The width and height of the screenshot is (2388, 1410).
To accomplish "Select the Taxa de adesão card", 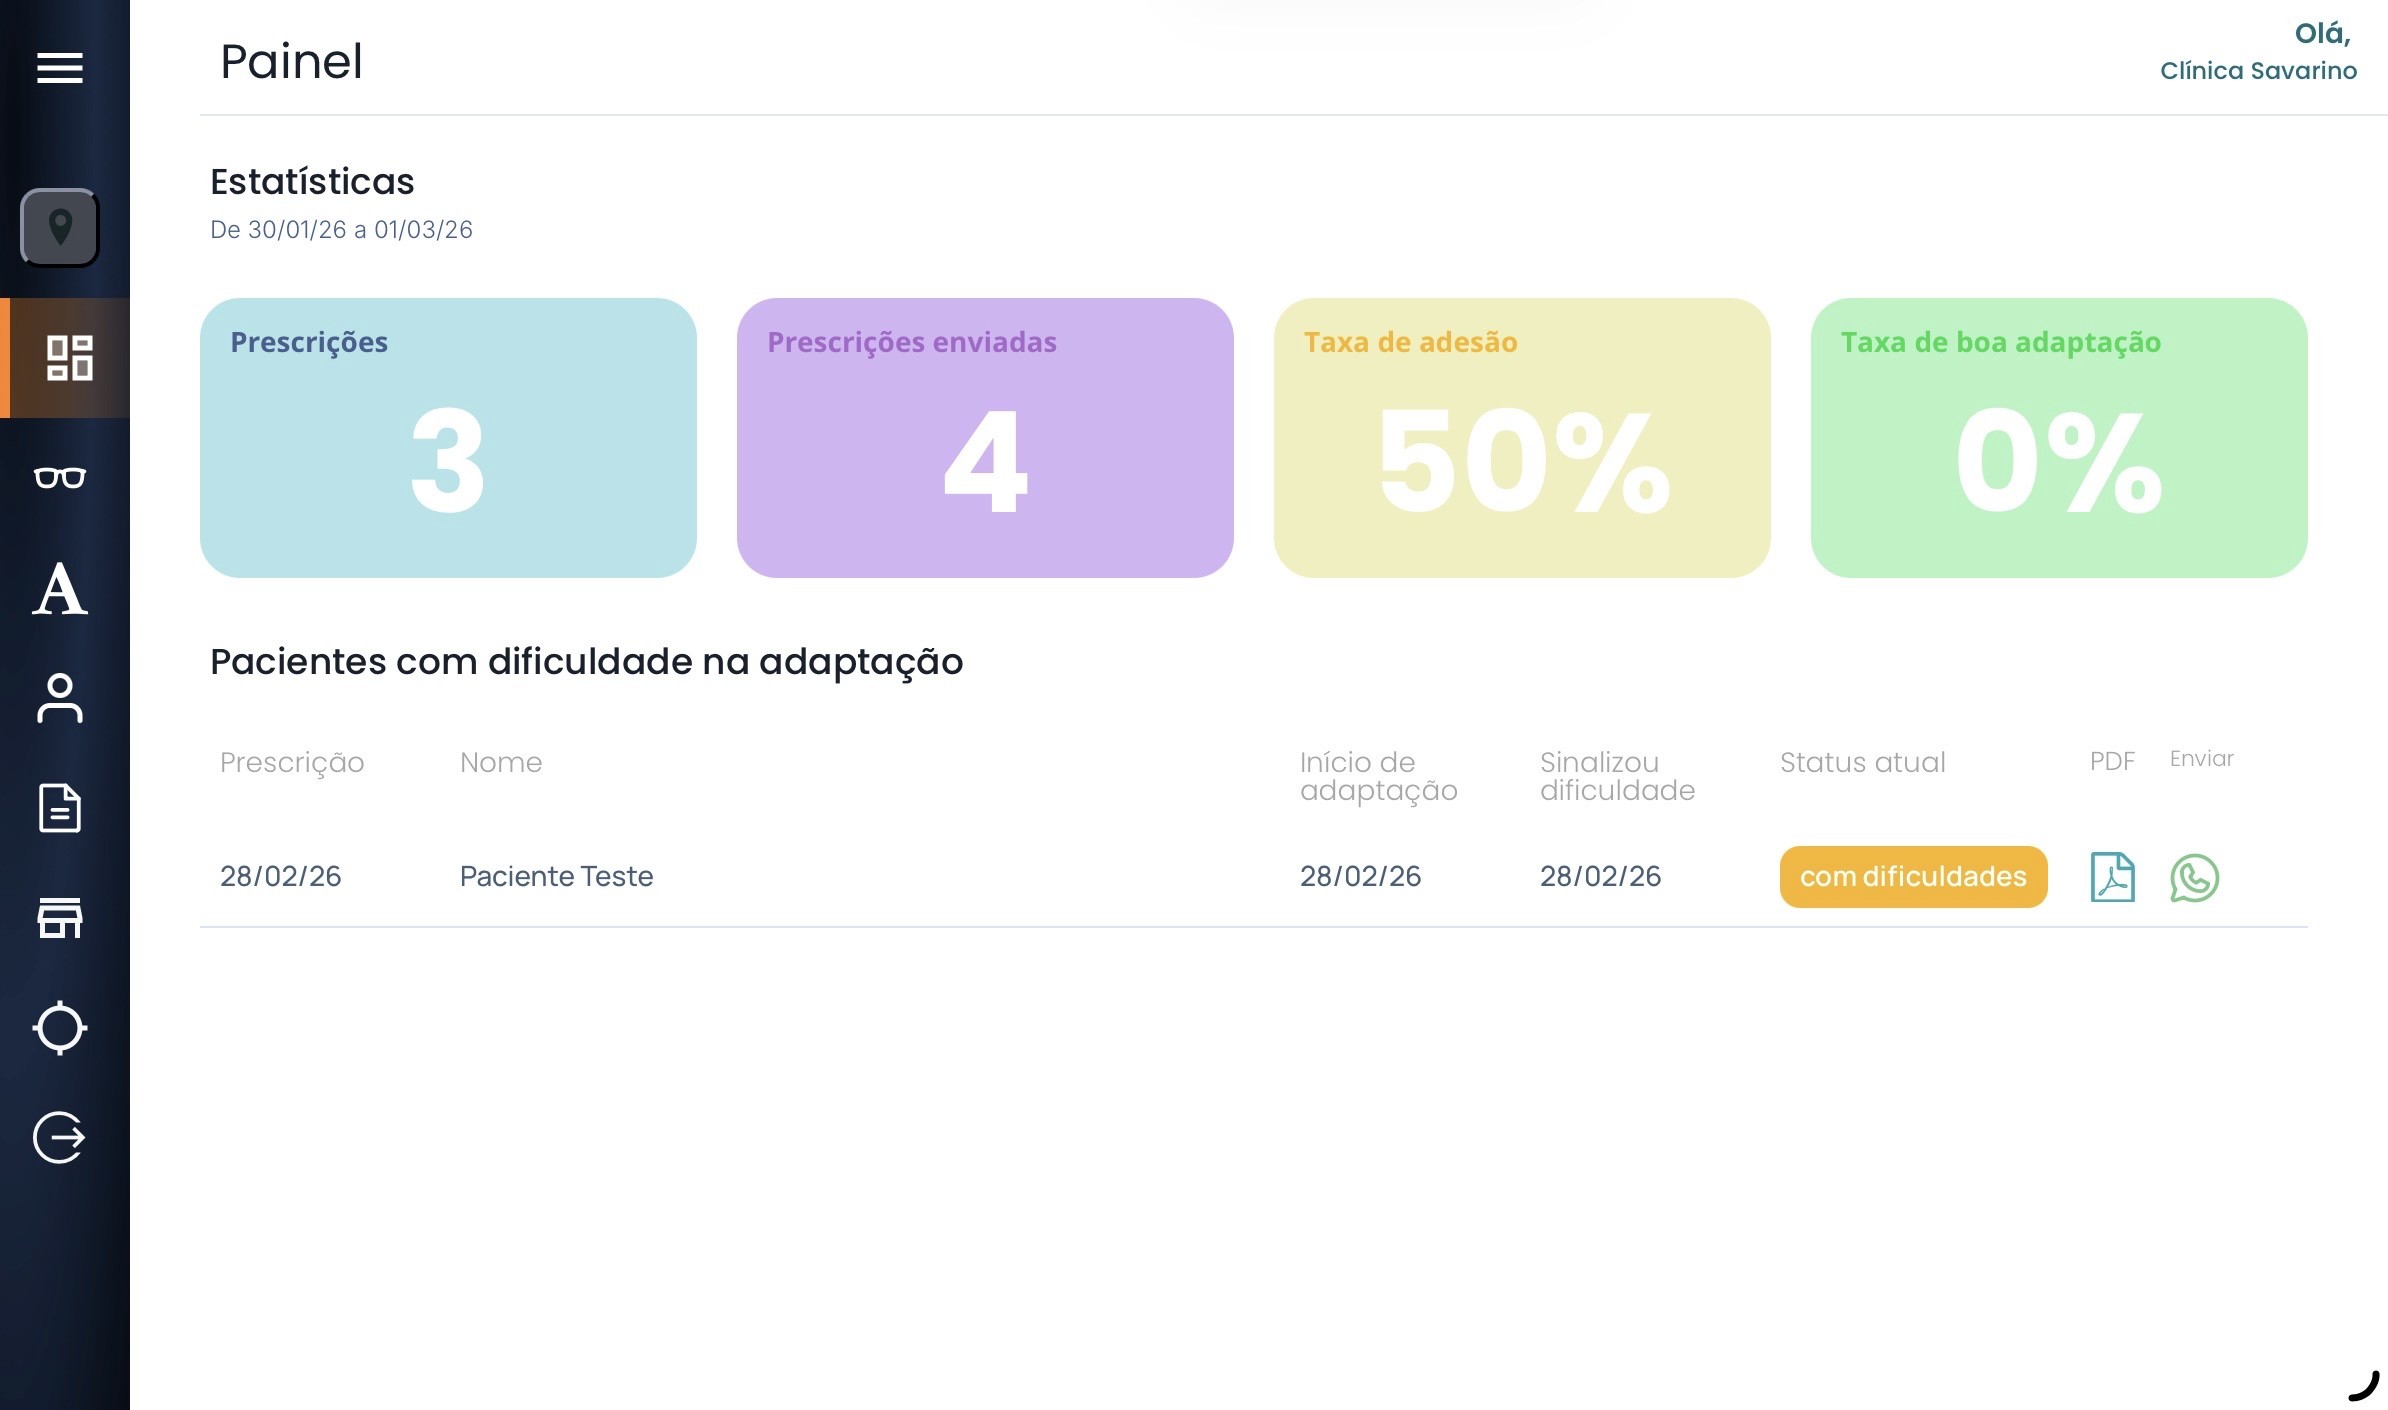I will click(1522, 438).
